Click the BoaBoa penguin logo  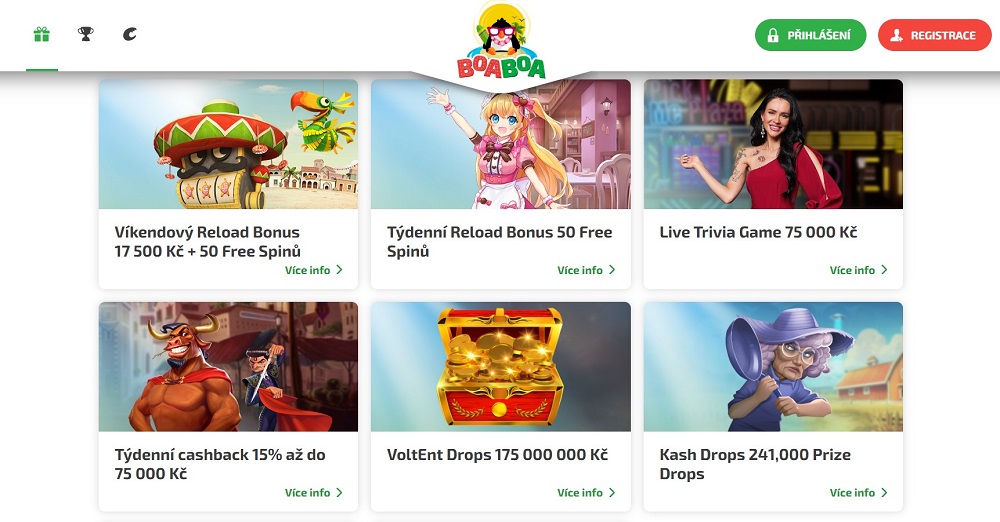(501, 42)
